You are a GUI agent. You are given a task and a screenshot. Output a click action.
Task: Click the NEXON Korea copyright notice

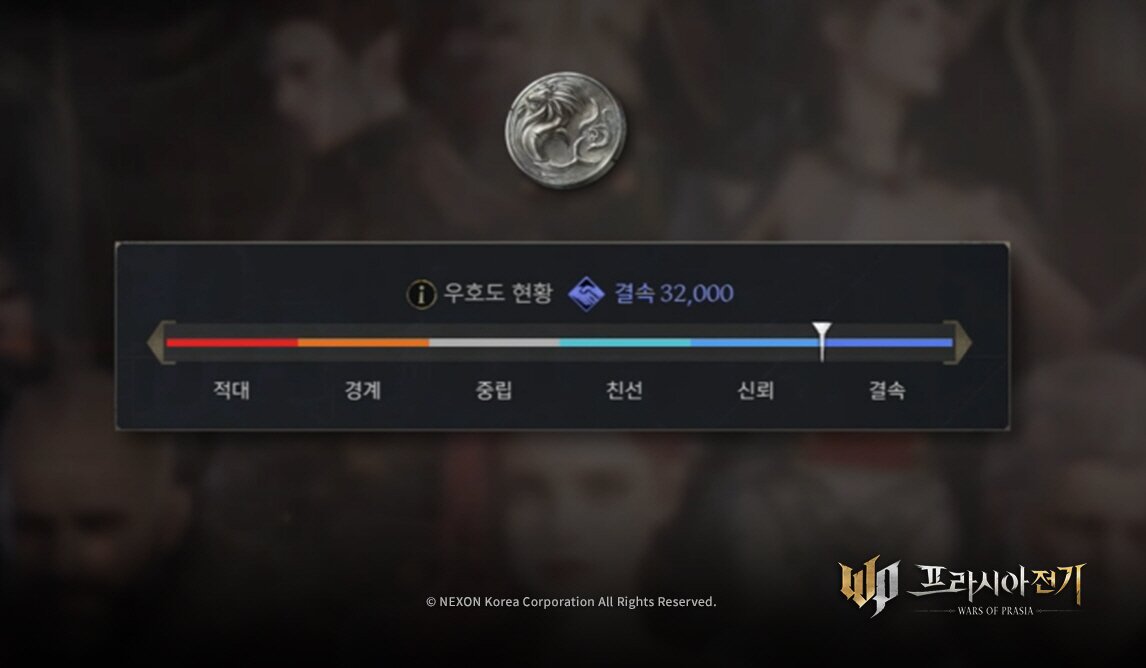571,601
